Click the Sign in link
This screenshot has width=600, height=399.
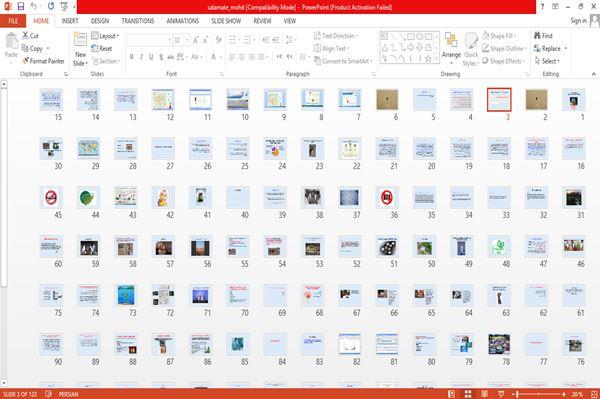[x=578, y=21]
